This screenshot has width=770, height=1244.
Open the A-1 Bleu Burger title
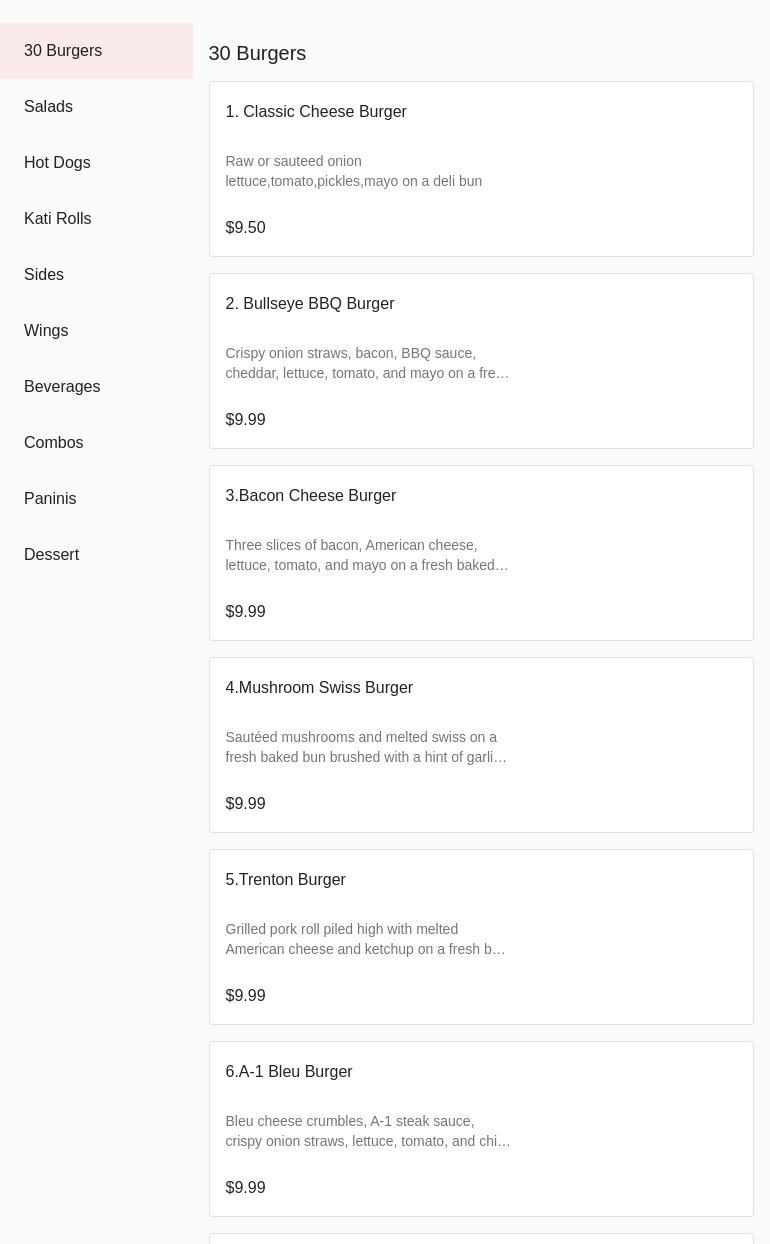click(x=289, y=1072)
